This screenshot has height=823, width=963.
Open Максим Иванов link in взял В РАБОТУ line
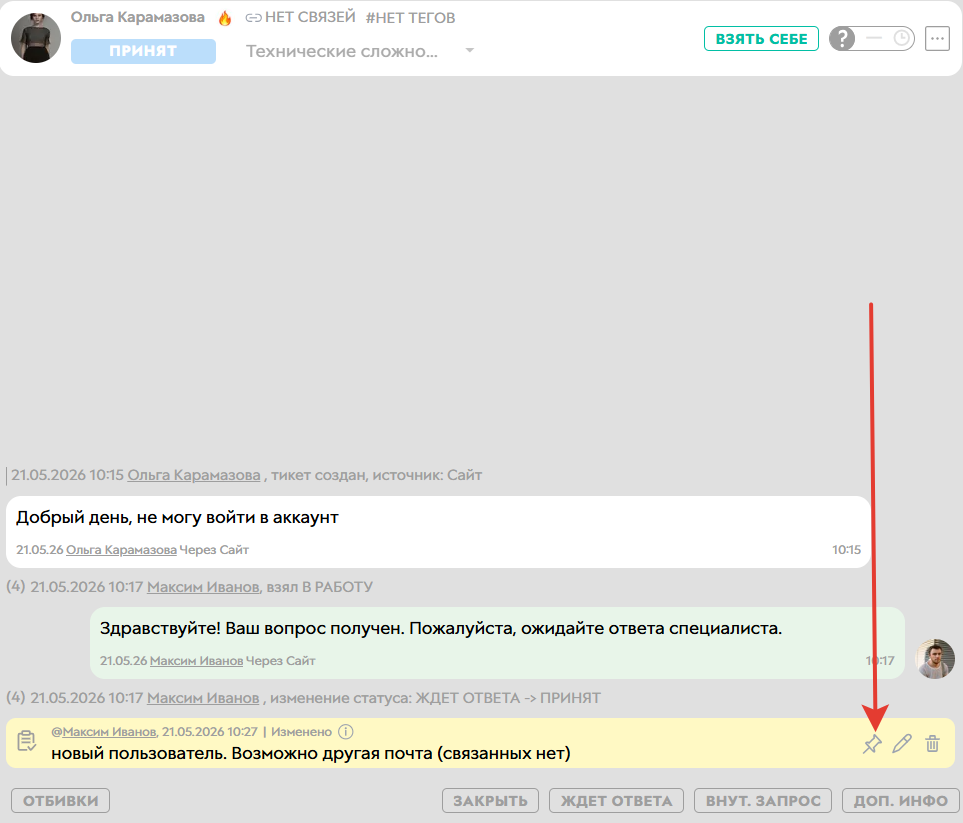(x=203, y=587)
